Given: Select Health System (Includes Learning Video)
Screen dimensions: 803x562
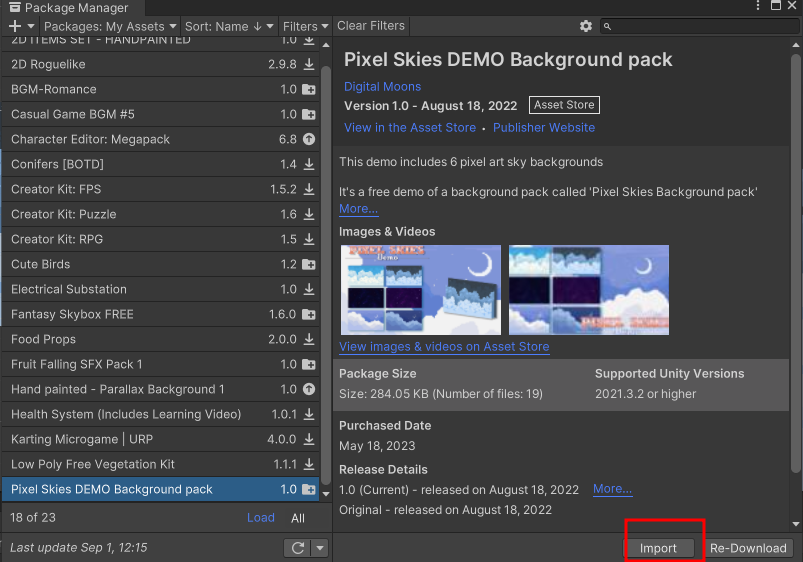Looking at the screenshot, I should point(161,414).
